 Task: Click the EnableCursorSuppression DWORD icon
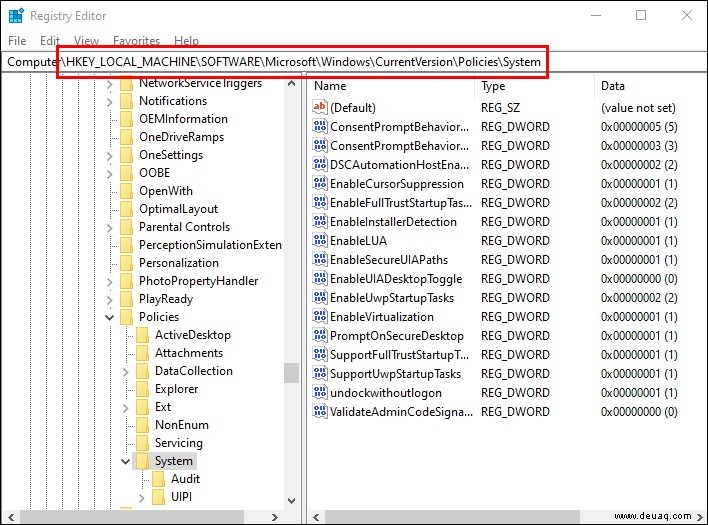coord(320,183)
